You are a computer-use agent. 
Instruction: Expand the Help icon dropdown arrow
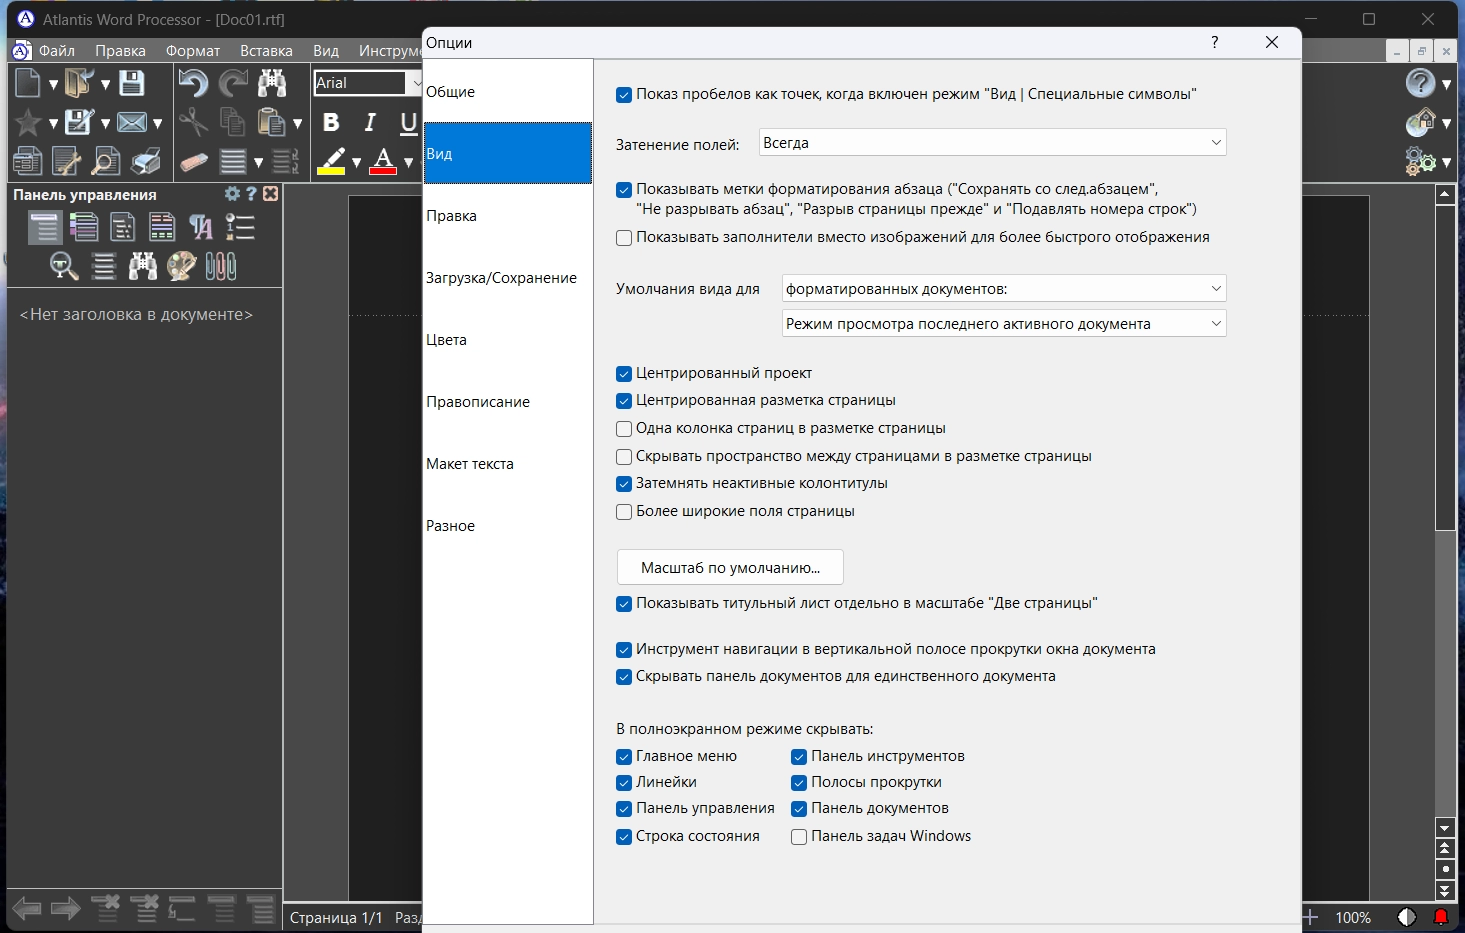[x=1446, y=84]
